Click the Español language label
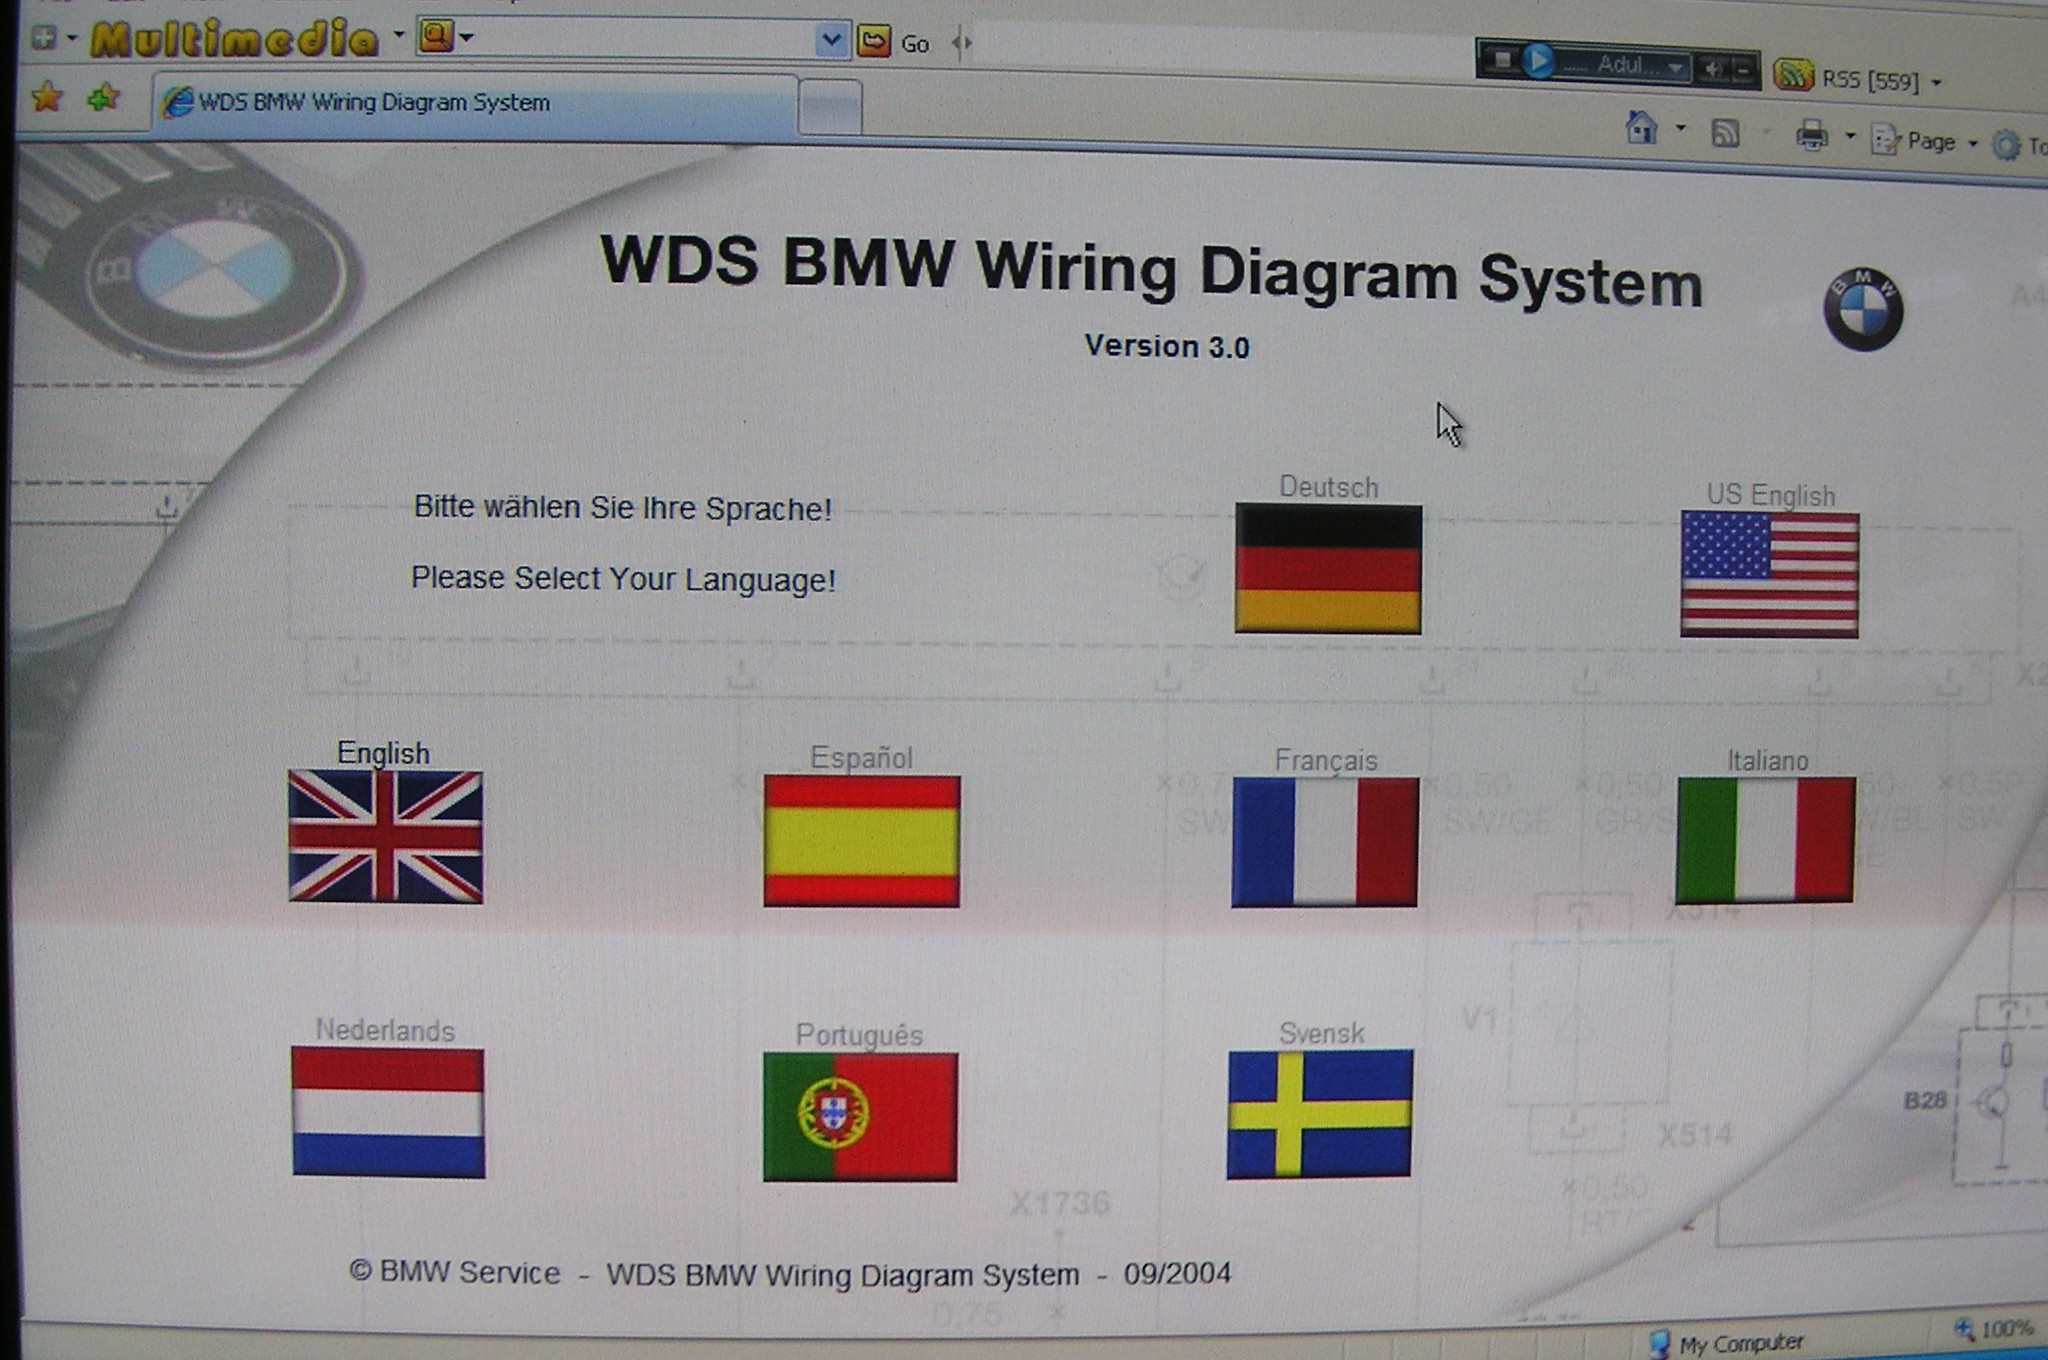This screenshot has width=2048, height=1360. [861, 758]
